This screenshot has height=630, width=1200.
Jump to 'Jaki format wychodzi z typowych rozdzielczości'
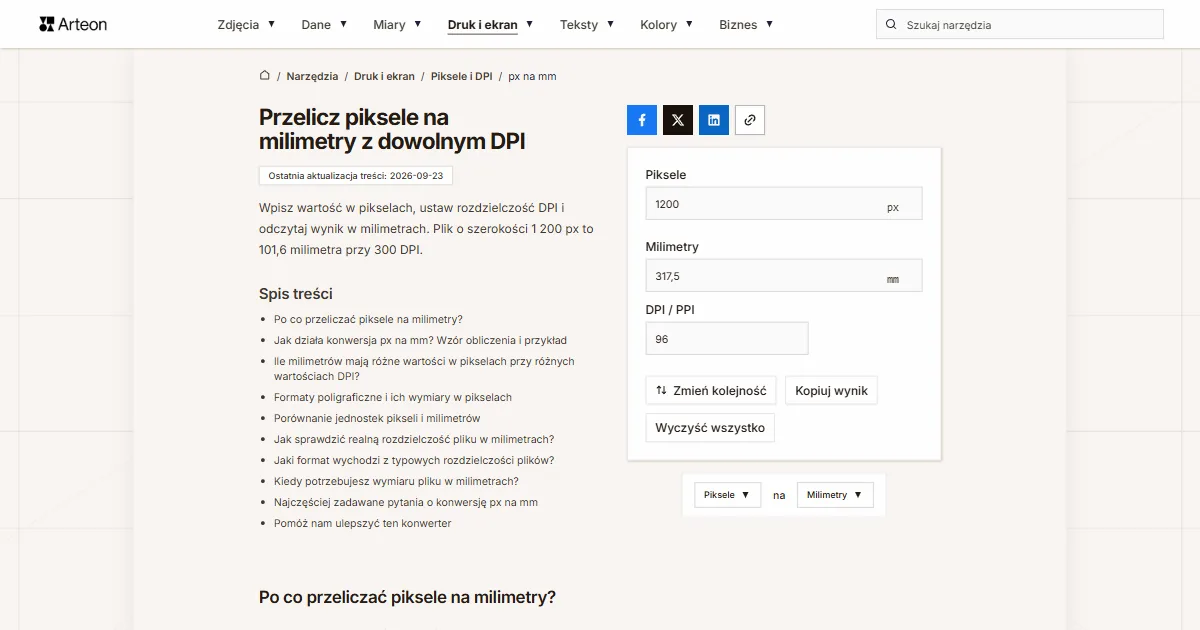click(414, 460)
